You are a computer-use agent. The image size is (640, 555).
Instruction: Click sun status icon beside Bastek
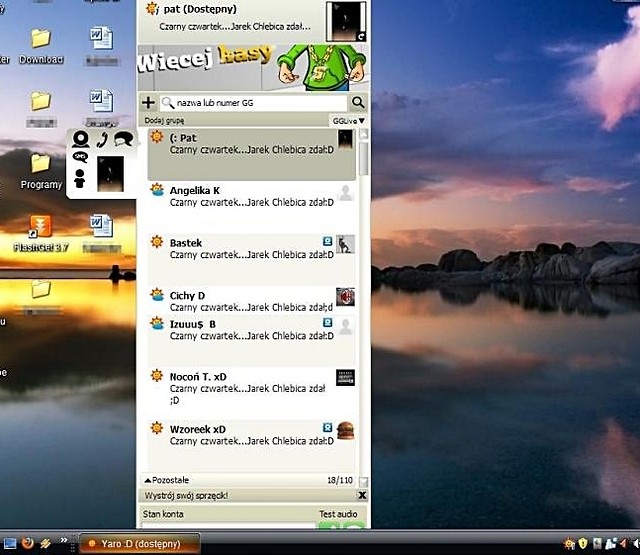pyautogui.click(x=157, y=241)
